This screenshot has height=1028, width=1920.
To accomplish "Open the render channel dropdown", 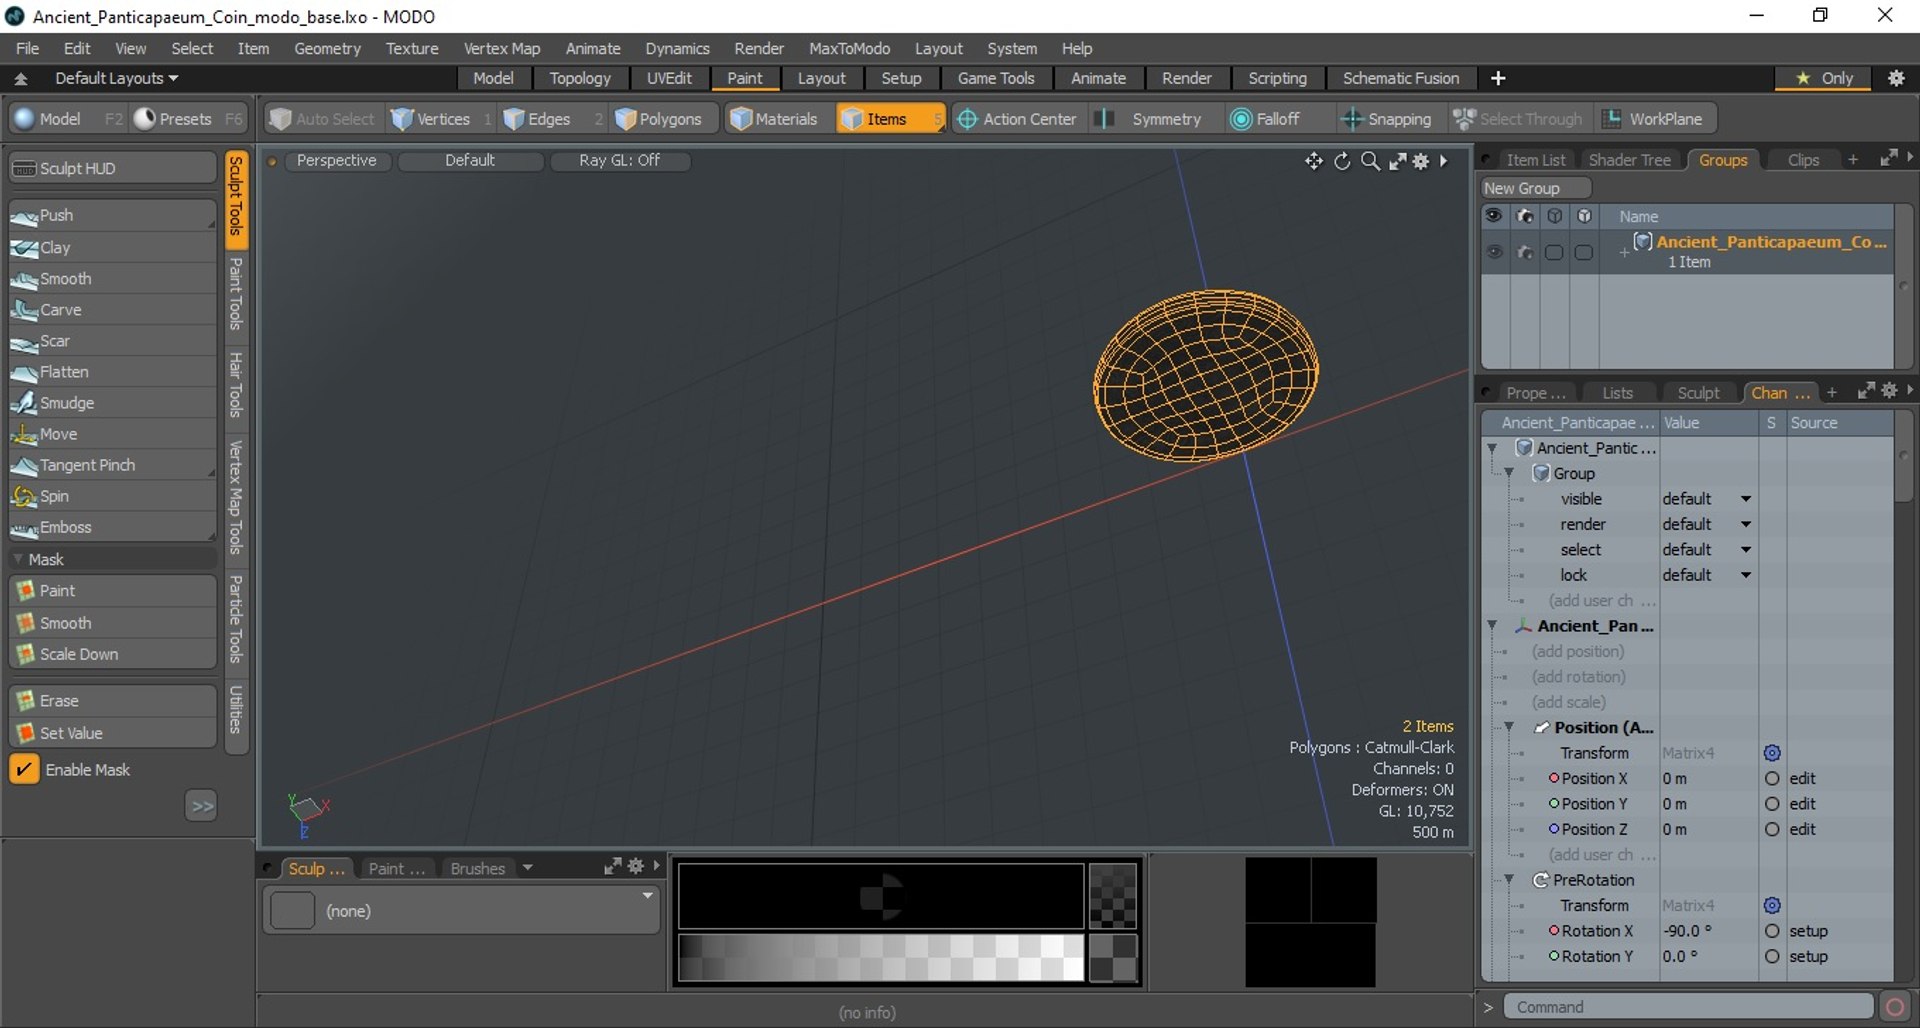I will click(x=1746, y=524).
